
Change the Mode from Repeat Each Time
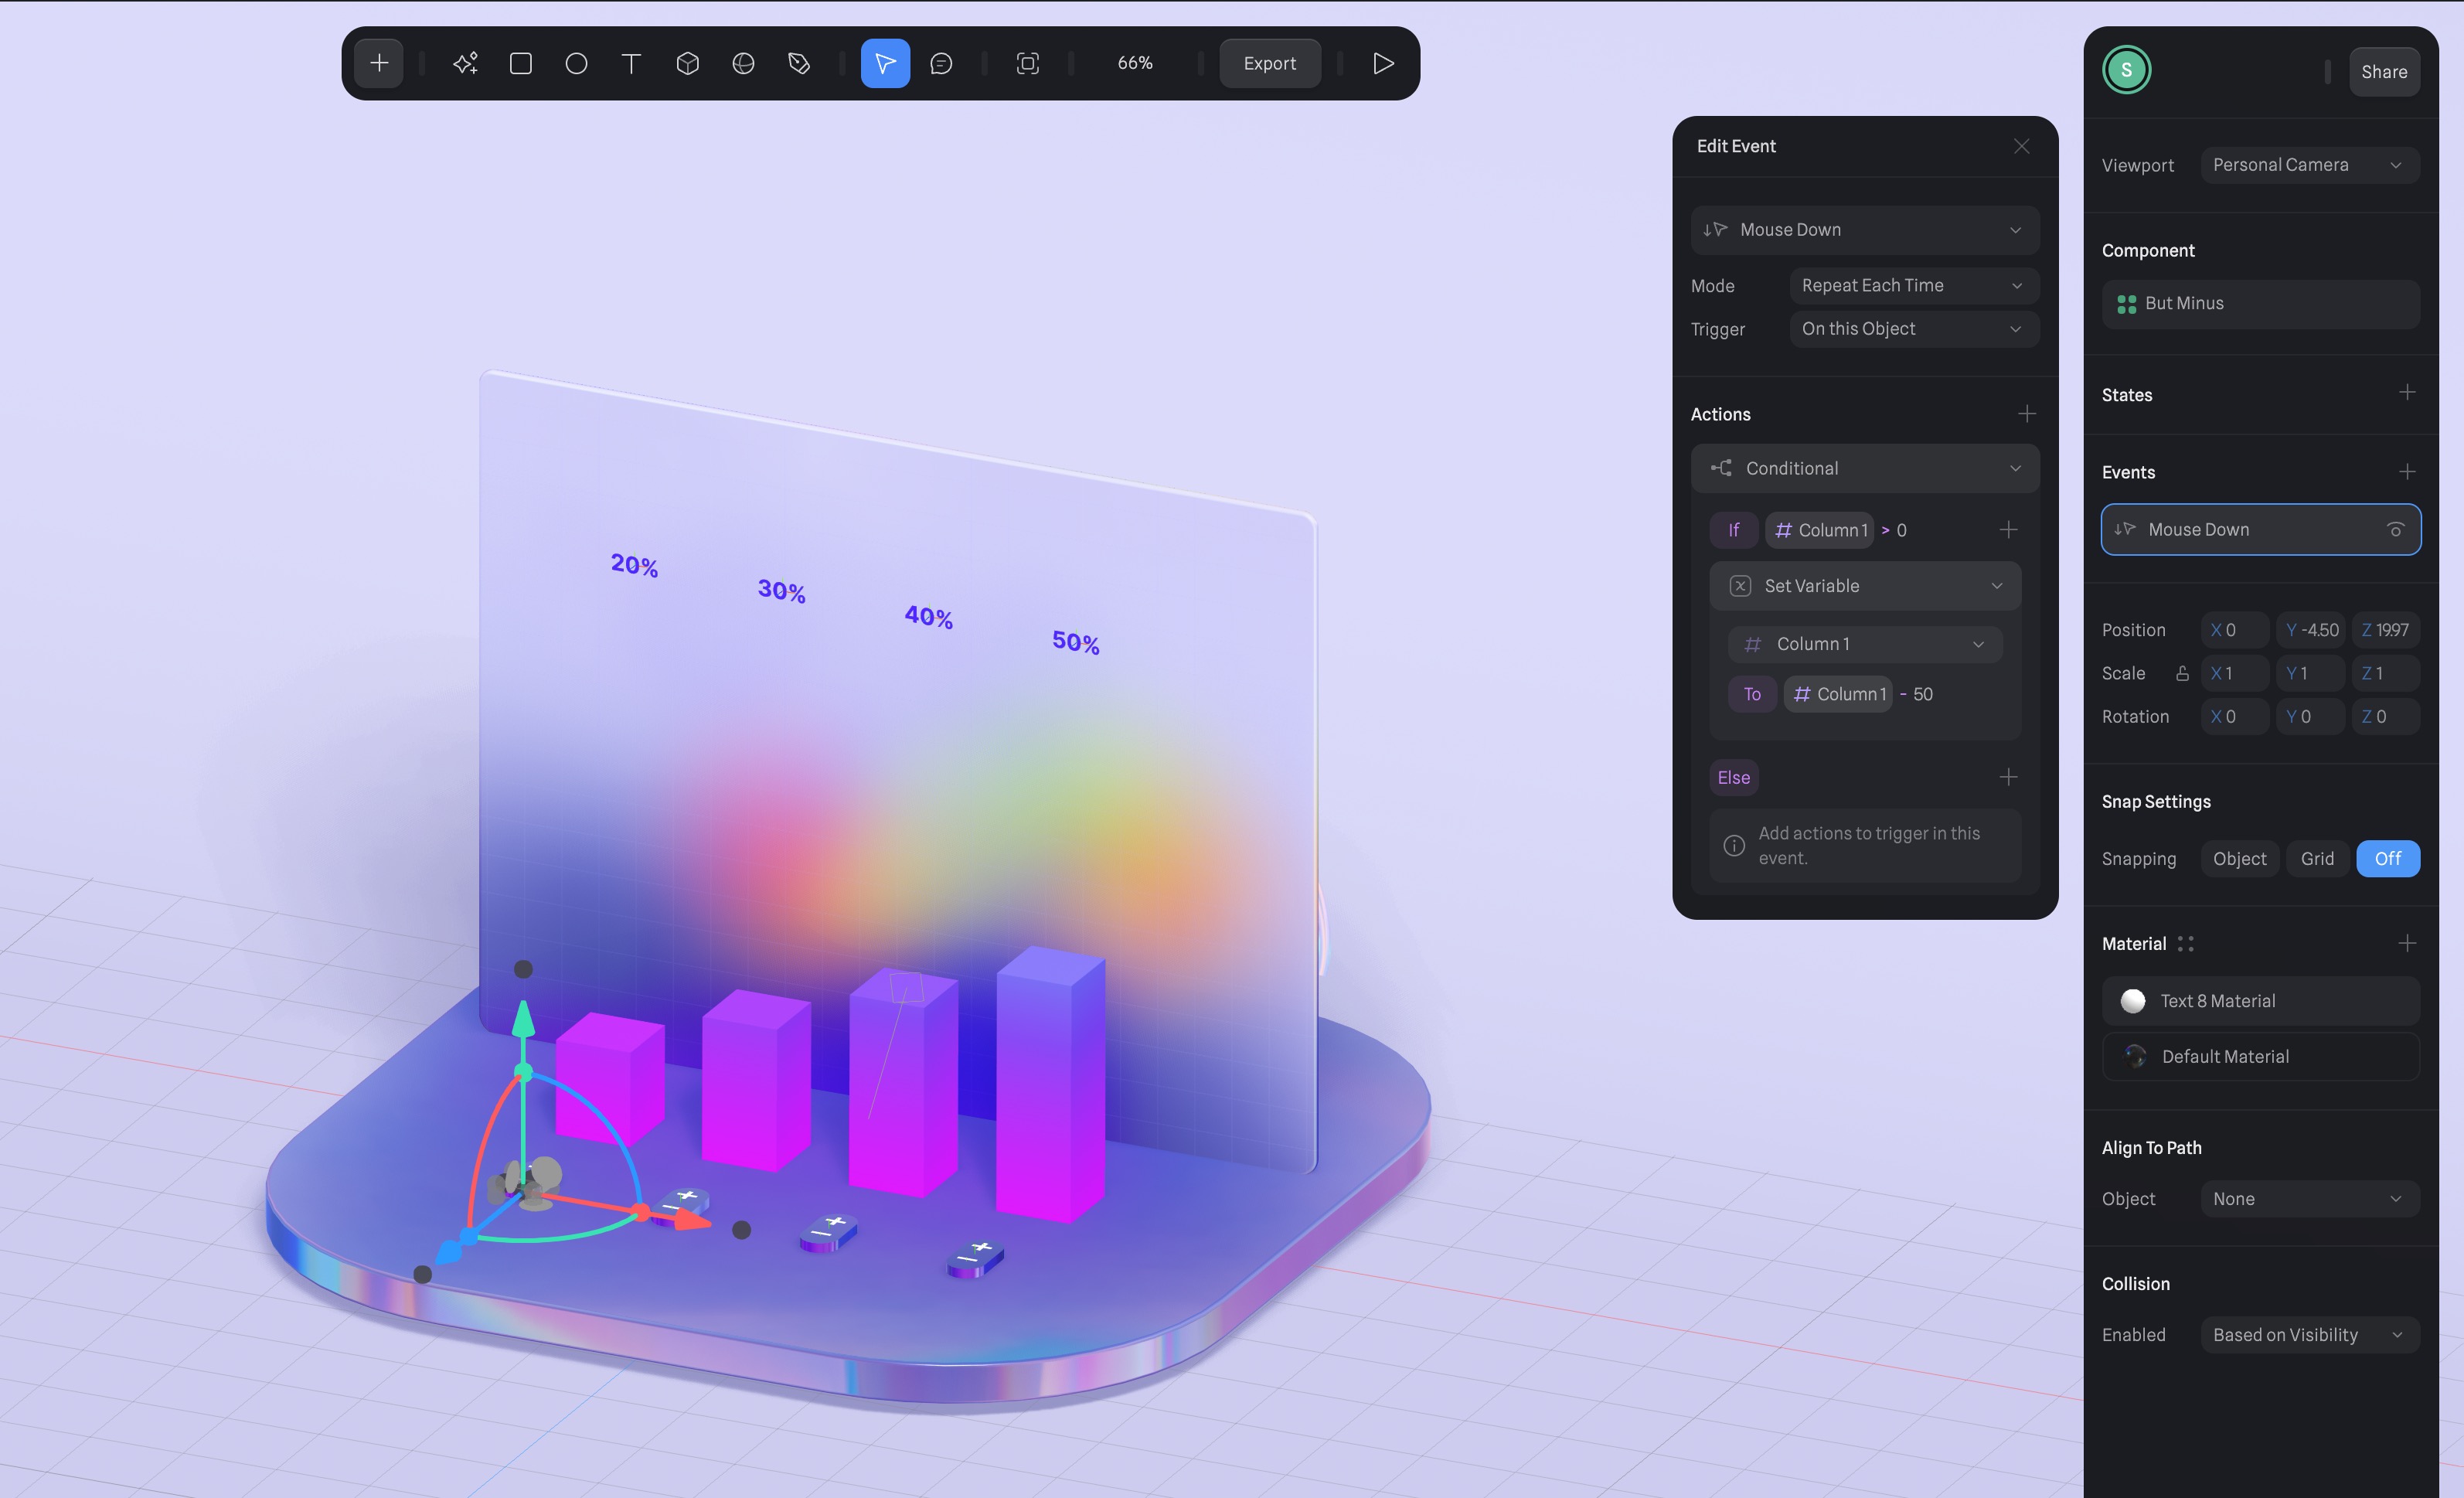(x=1912, y=285)
